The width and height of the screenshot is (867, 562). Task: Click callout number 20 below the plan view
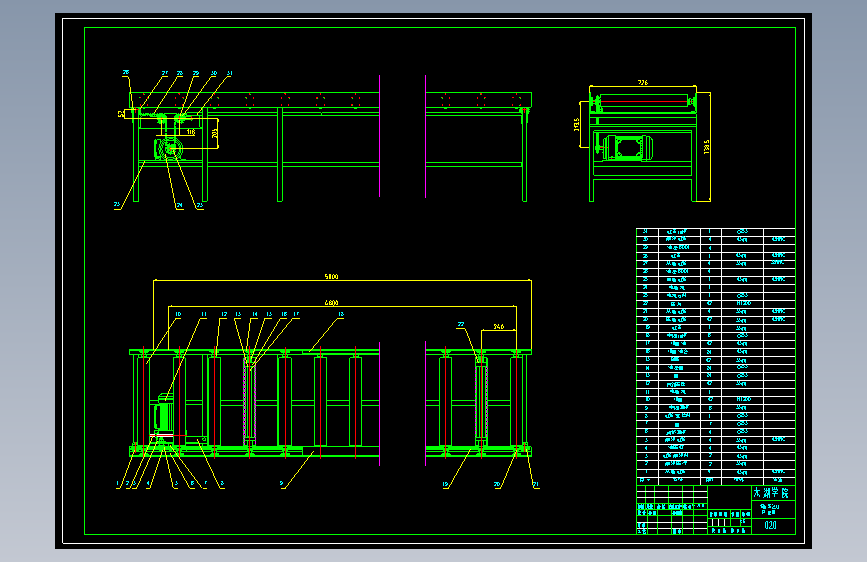[497, 485]
